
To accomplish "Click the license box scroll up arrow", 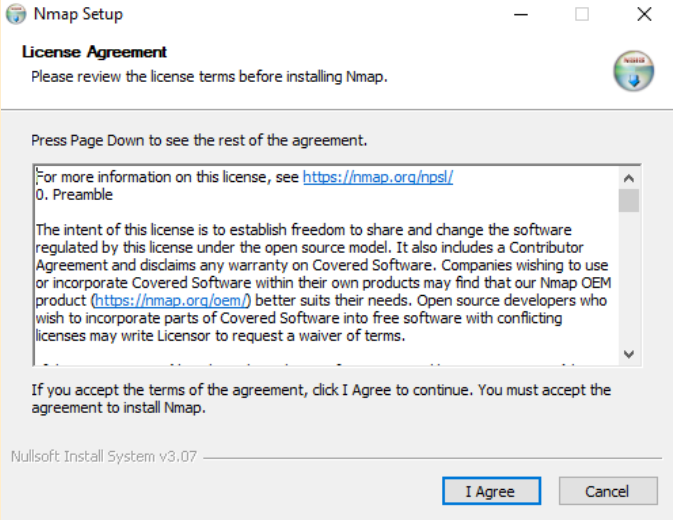I will coord(629,178).
